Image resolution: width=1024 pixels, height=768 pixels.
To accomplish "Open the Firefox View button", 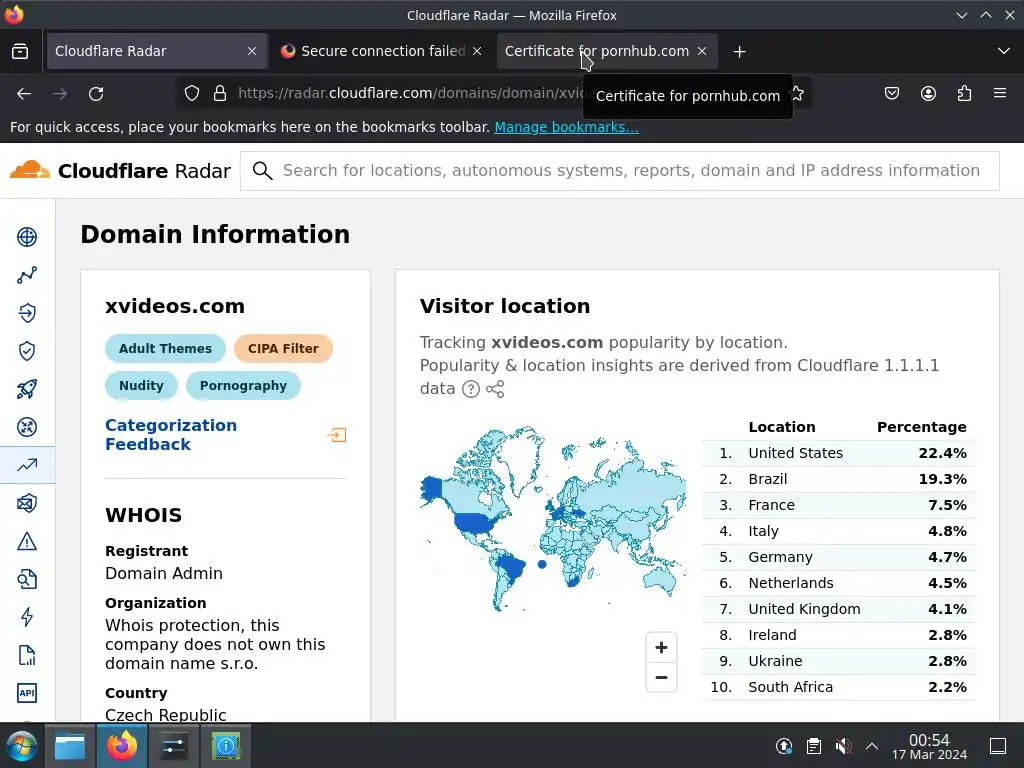I will [x=20, y=51].
